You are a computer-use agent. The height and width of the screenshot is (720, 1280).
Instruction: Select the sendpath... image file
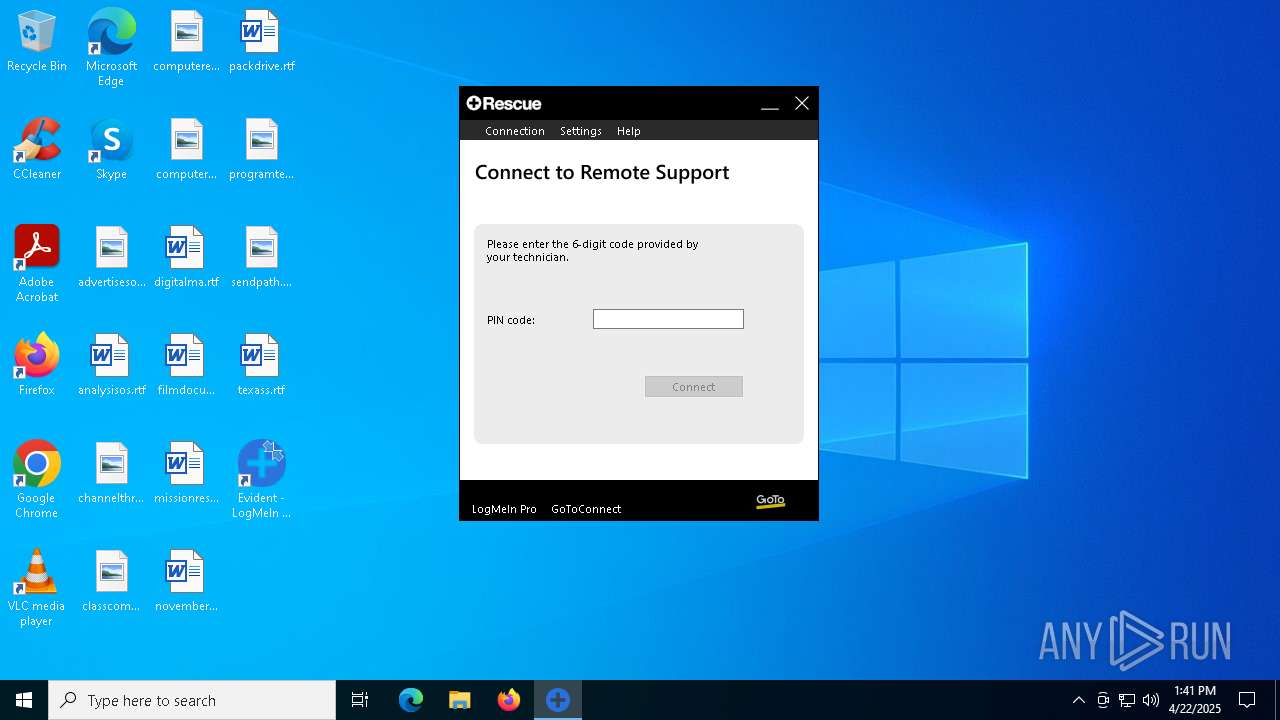(x=261, y=257)
